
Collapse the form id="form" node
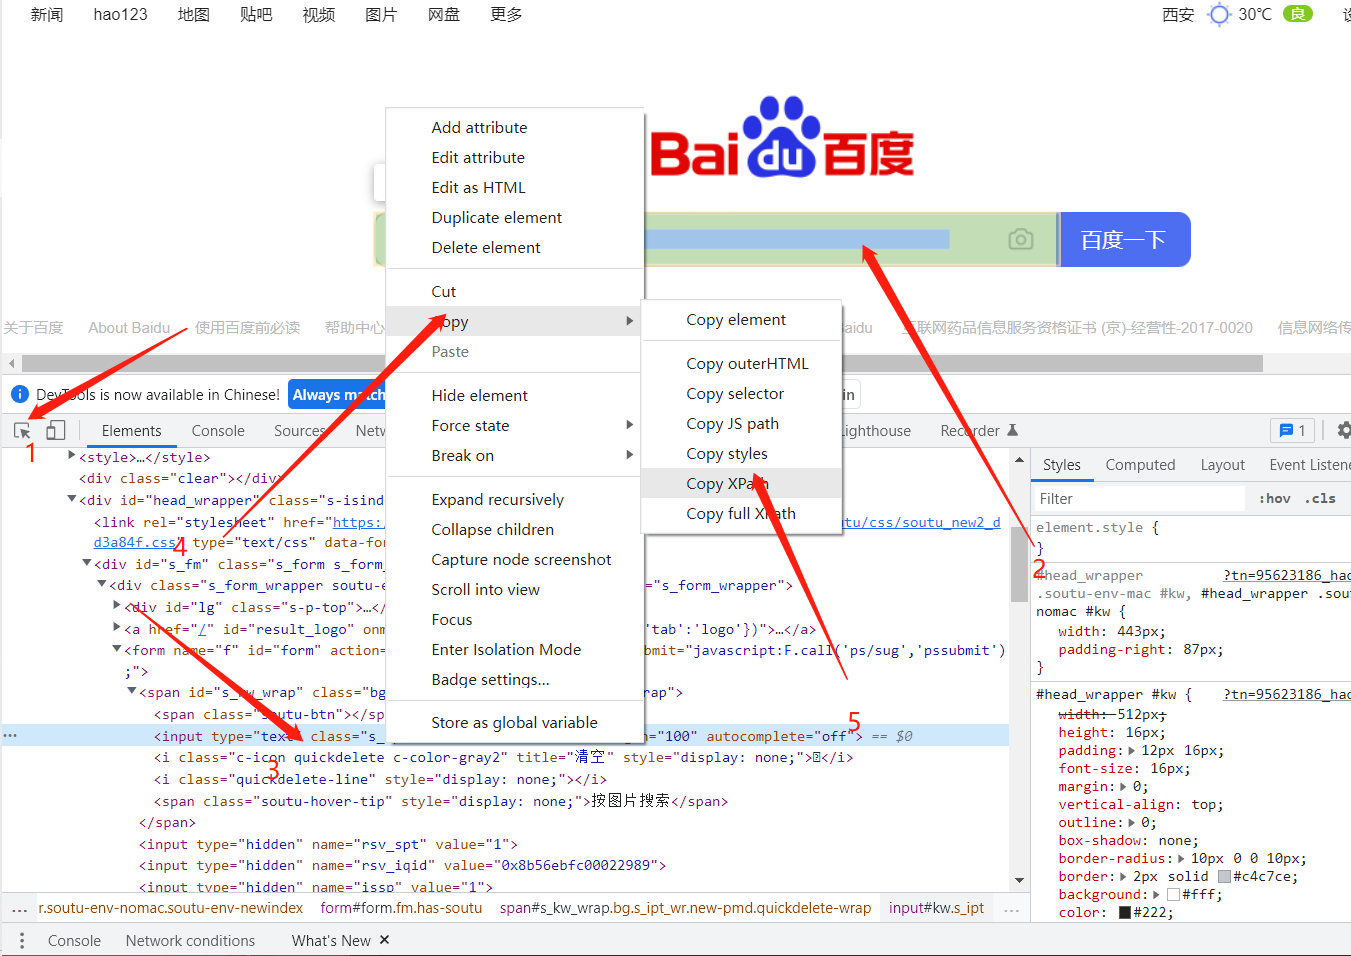(x=116, y=649)
